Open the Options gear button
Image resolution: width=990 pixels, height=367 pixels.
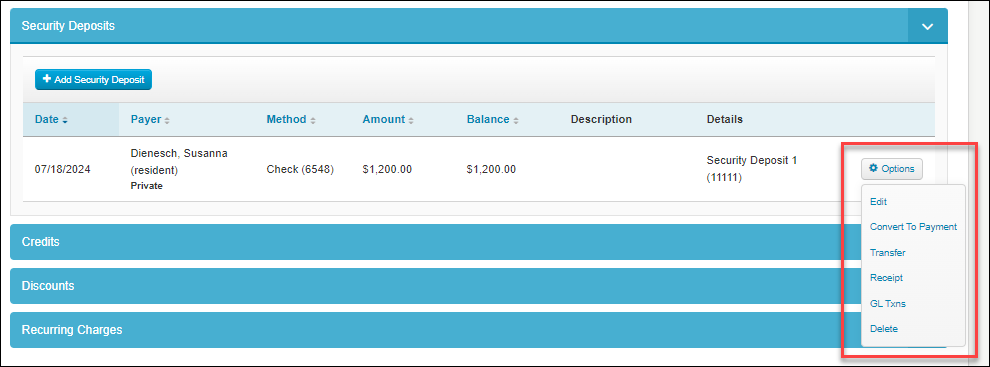point(892,169)
